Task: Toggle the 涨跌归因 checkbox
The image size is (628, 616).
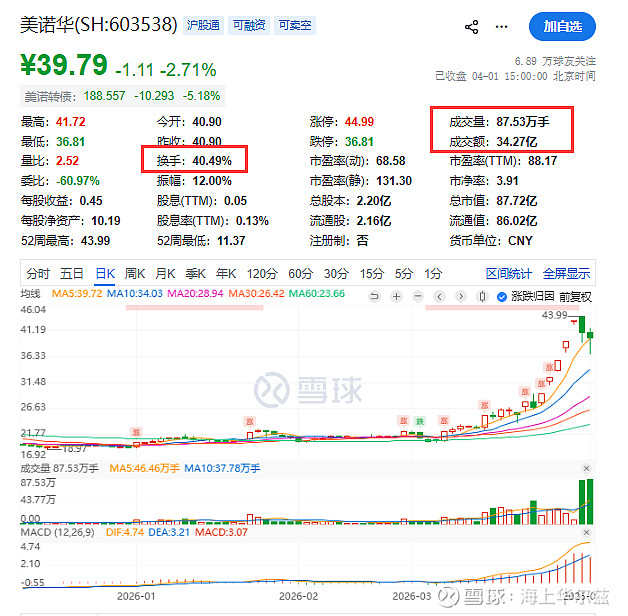Action: [x=501, y=297]
